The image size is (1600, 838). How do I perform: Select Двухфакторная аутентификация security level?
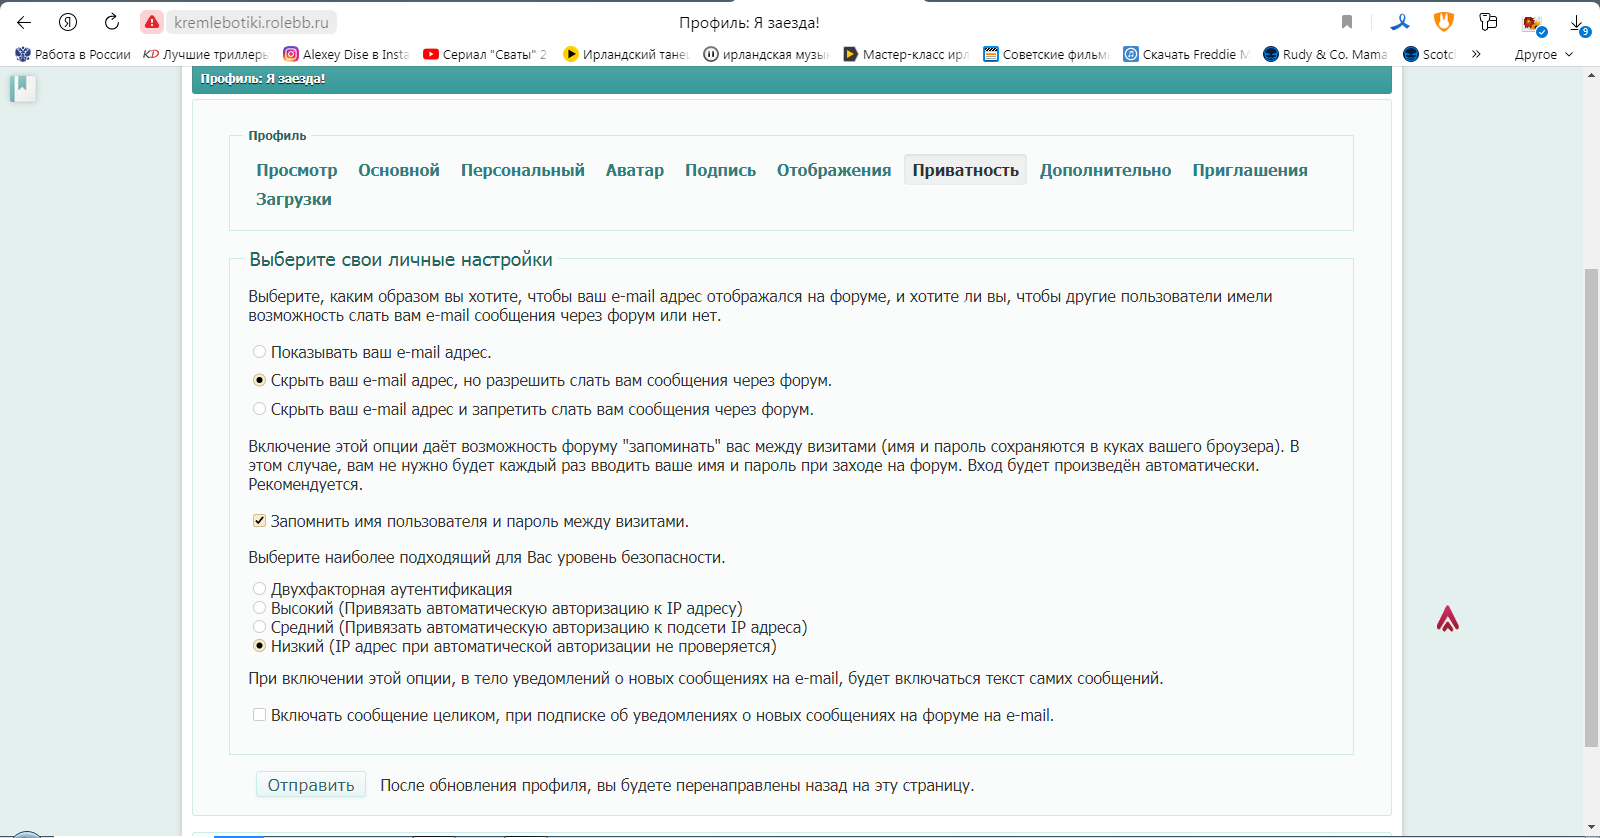259,589
